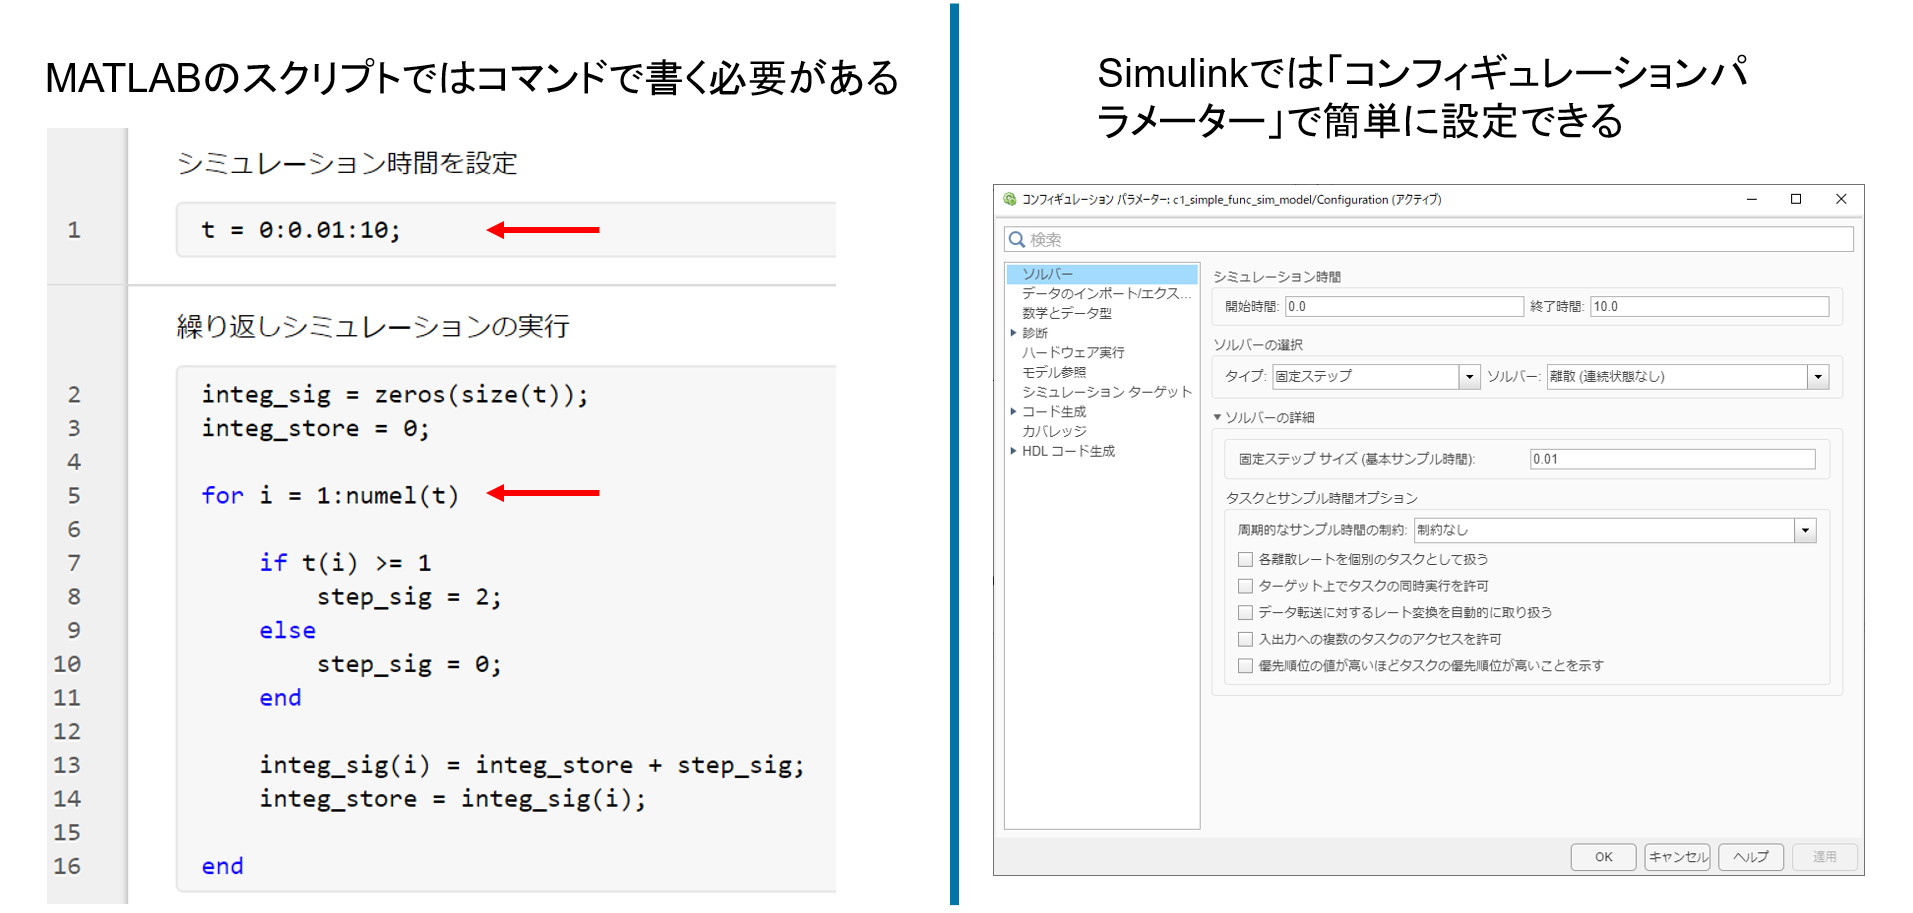Click the search magnifier icon in configuration dialog
The height and width of the screenshot is (913, 1913).
1017,239
